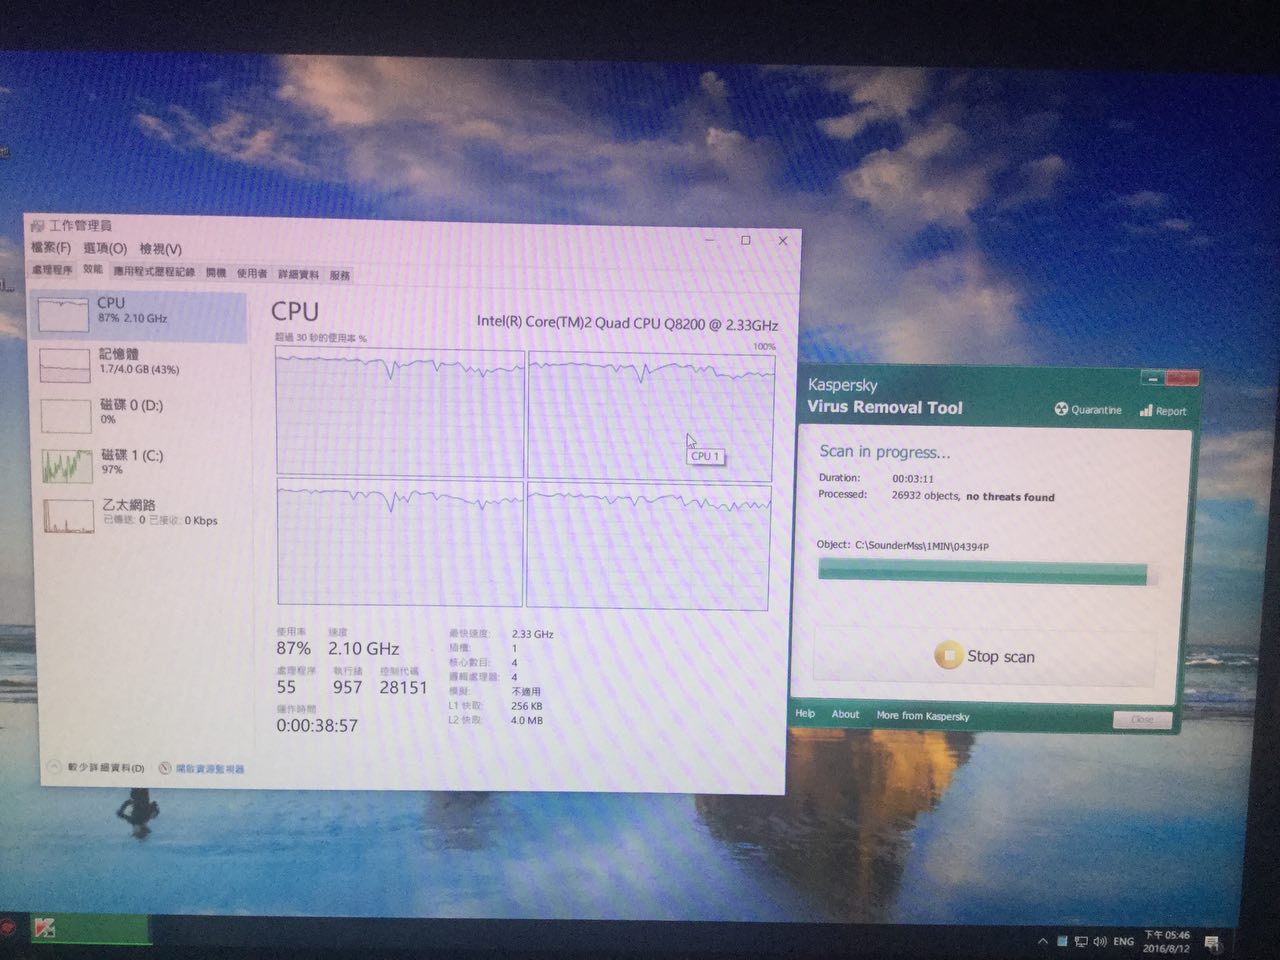Viewport: 1280px width, 960px height.
Task: Click the 較少詳細資料(D) label
Action: [x=106, y=768]
